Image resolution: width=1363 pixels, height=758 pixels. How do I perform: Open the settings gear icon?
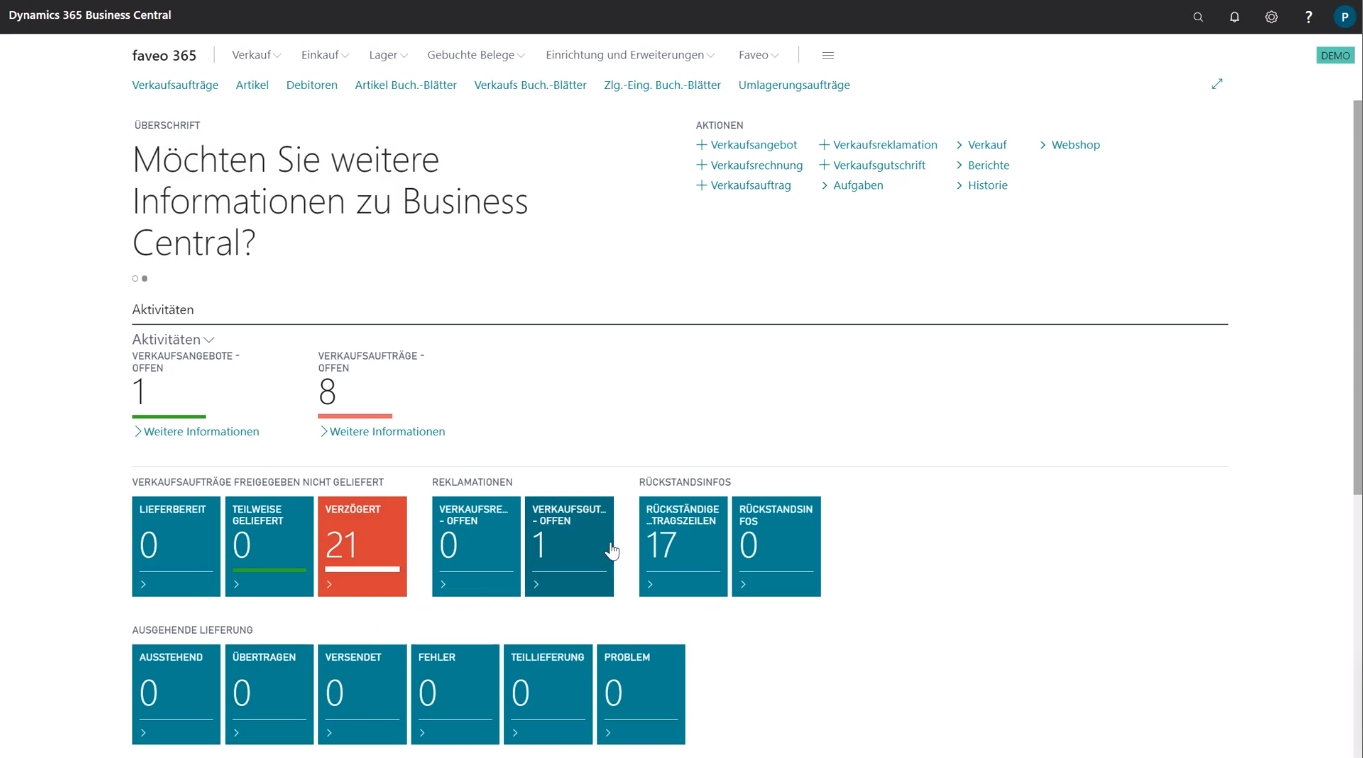tap(1272, 17)
